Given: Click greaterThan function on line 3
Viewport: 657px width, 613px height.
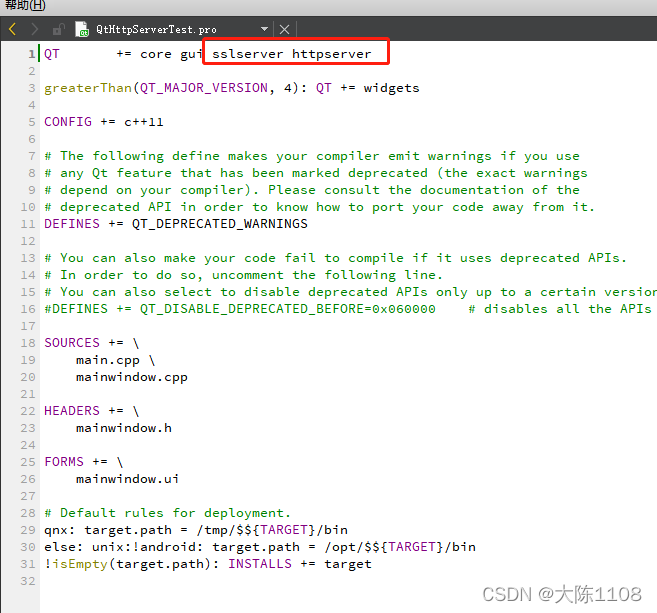Looking at the screenshot, I should pos(88,88).
